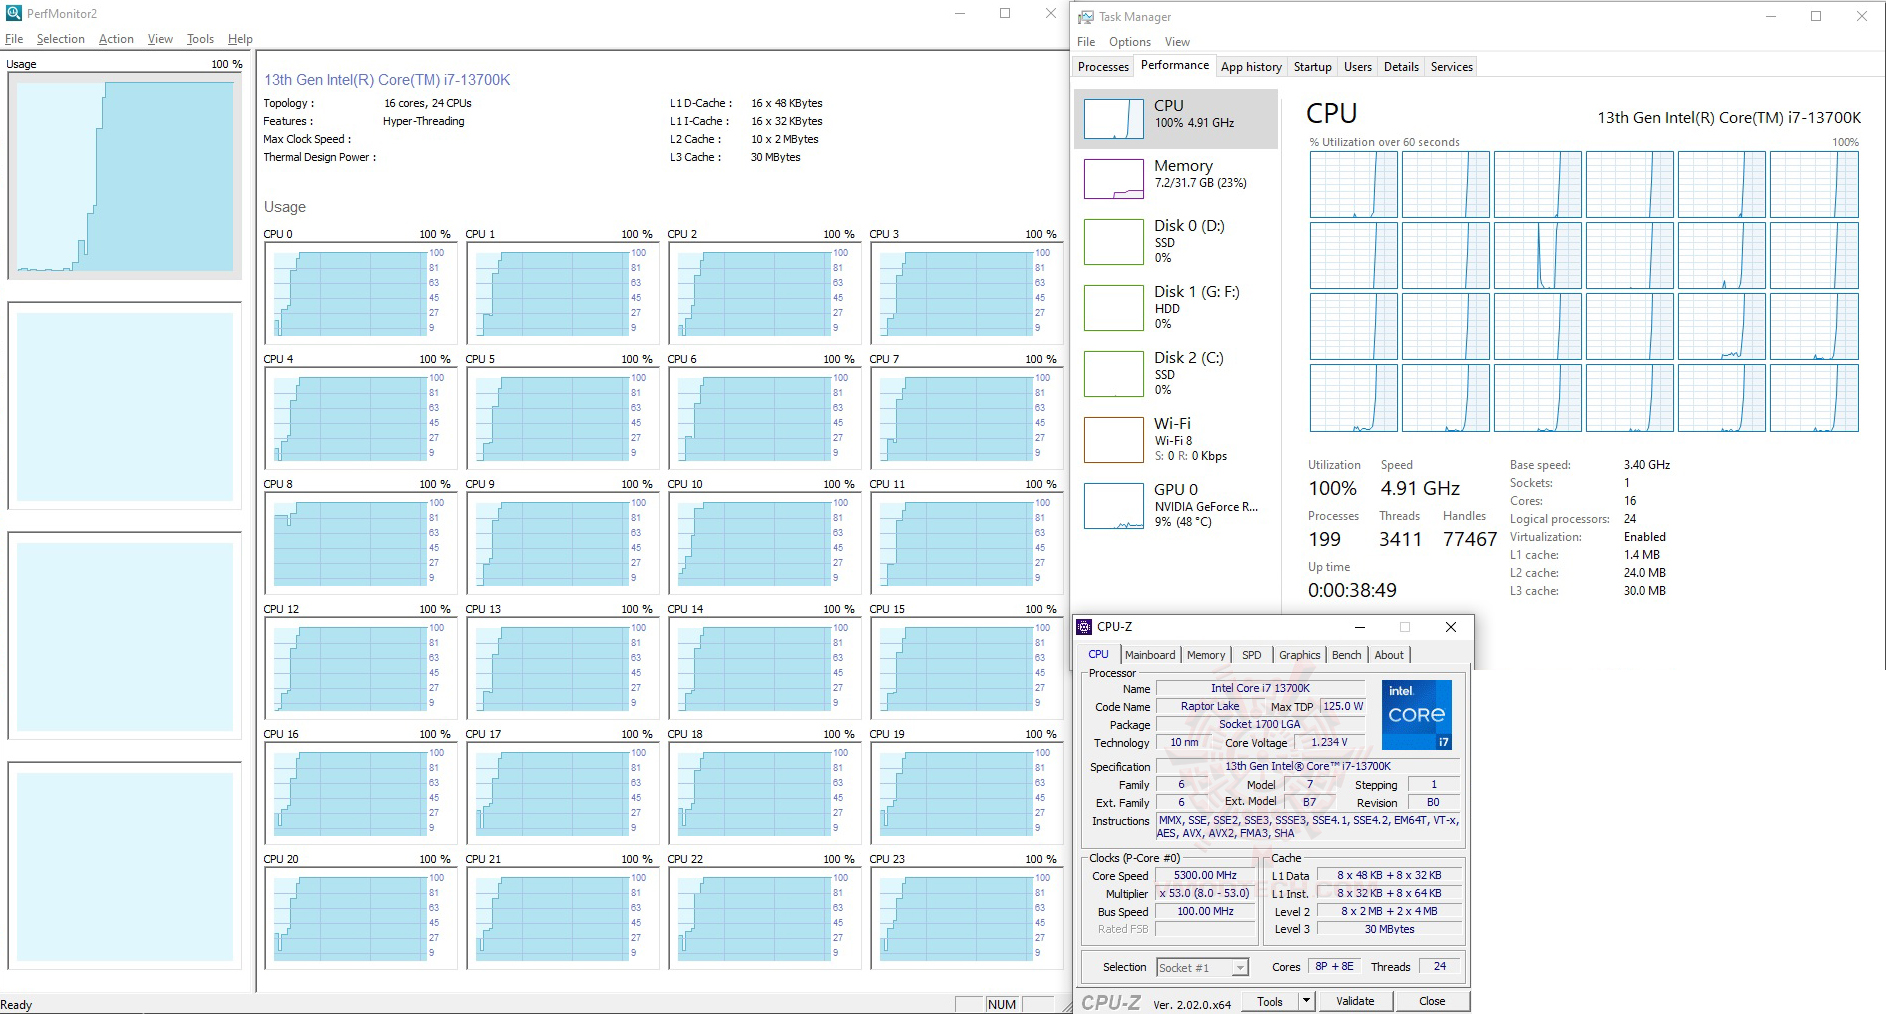The width and height of the screenshot is (1886, 1014).
Task: Click the CPU 5 usage graph in PerfMonitor2
Action: tap(562, 418)
